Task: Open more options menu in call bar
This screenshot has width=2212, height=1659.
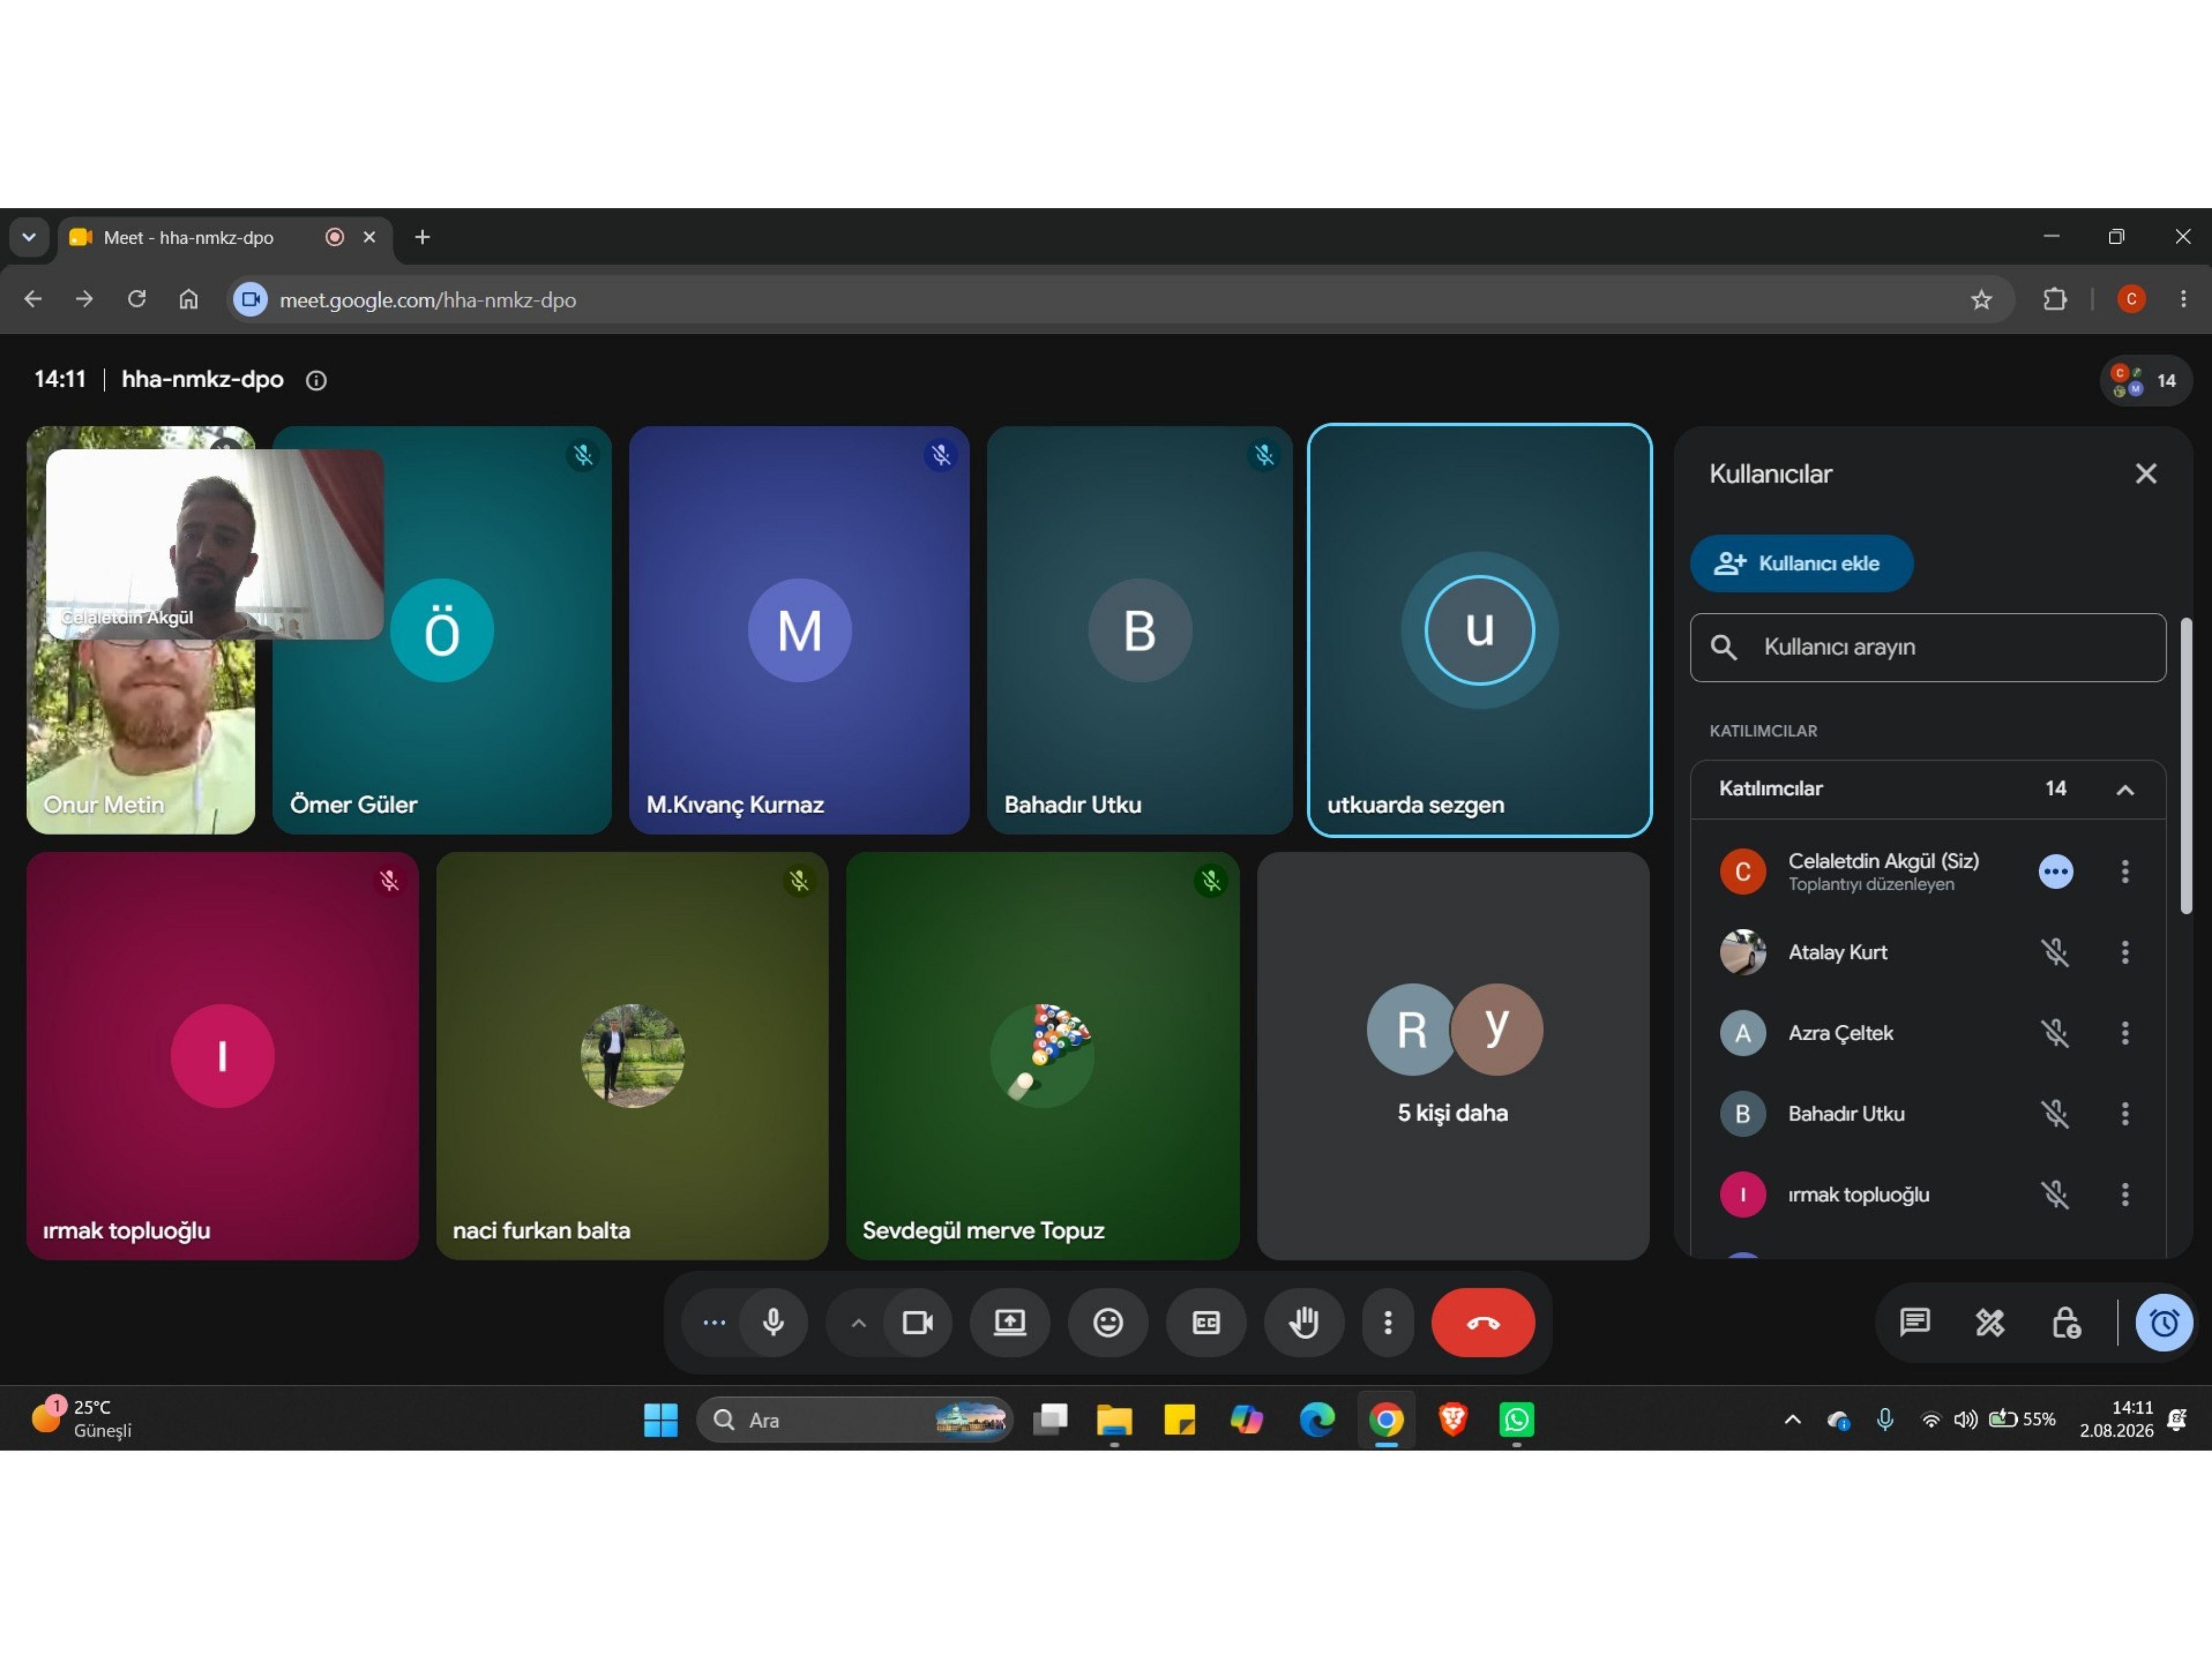Action: (x=1388, y=1322)
